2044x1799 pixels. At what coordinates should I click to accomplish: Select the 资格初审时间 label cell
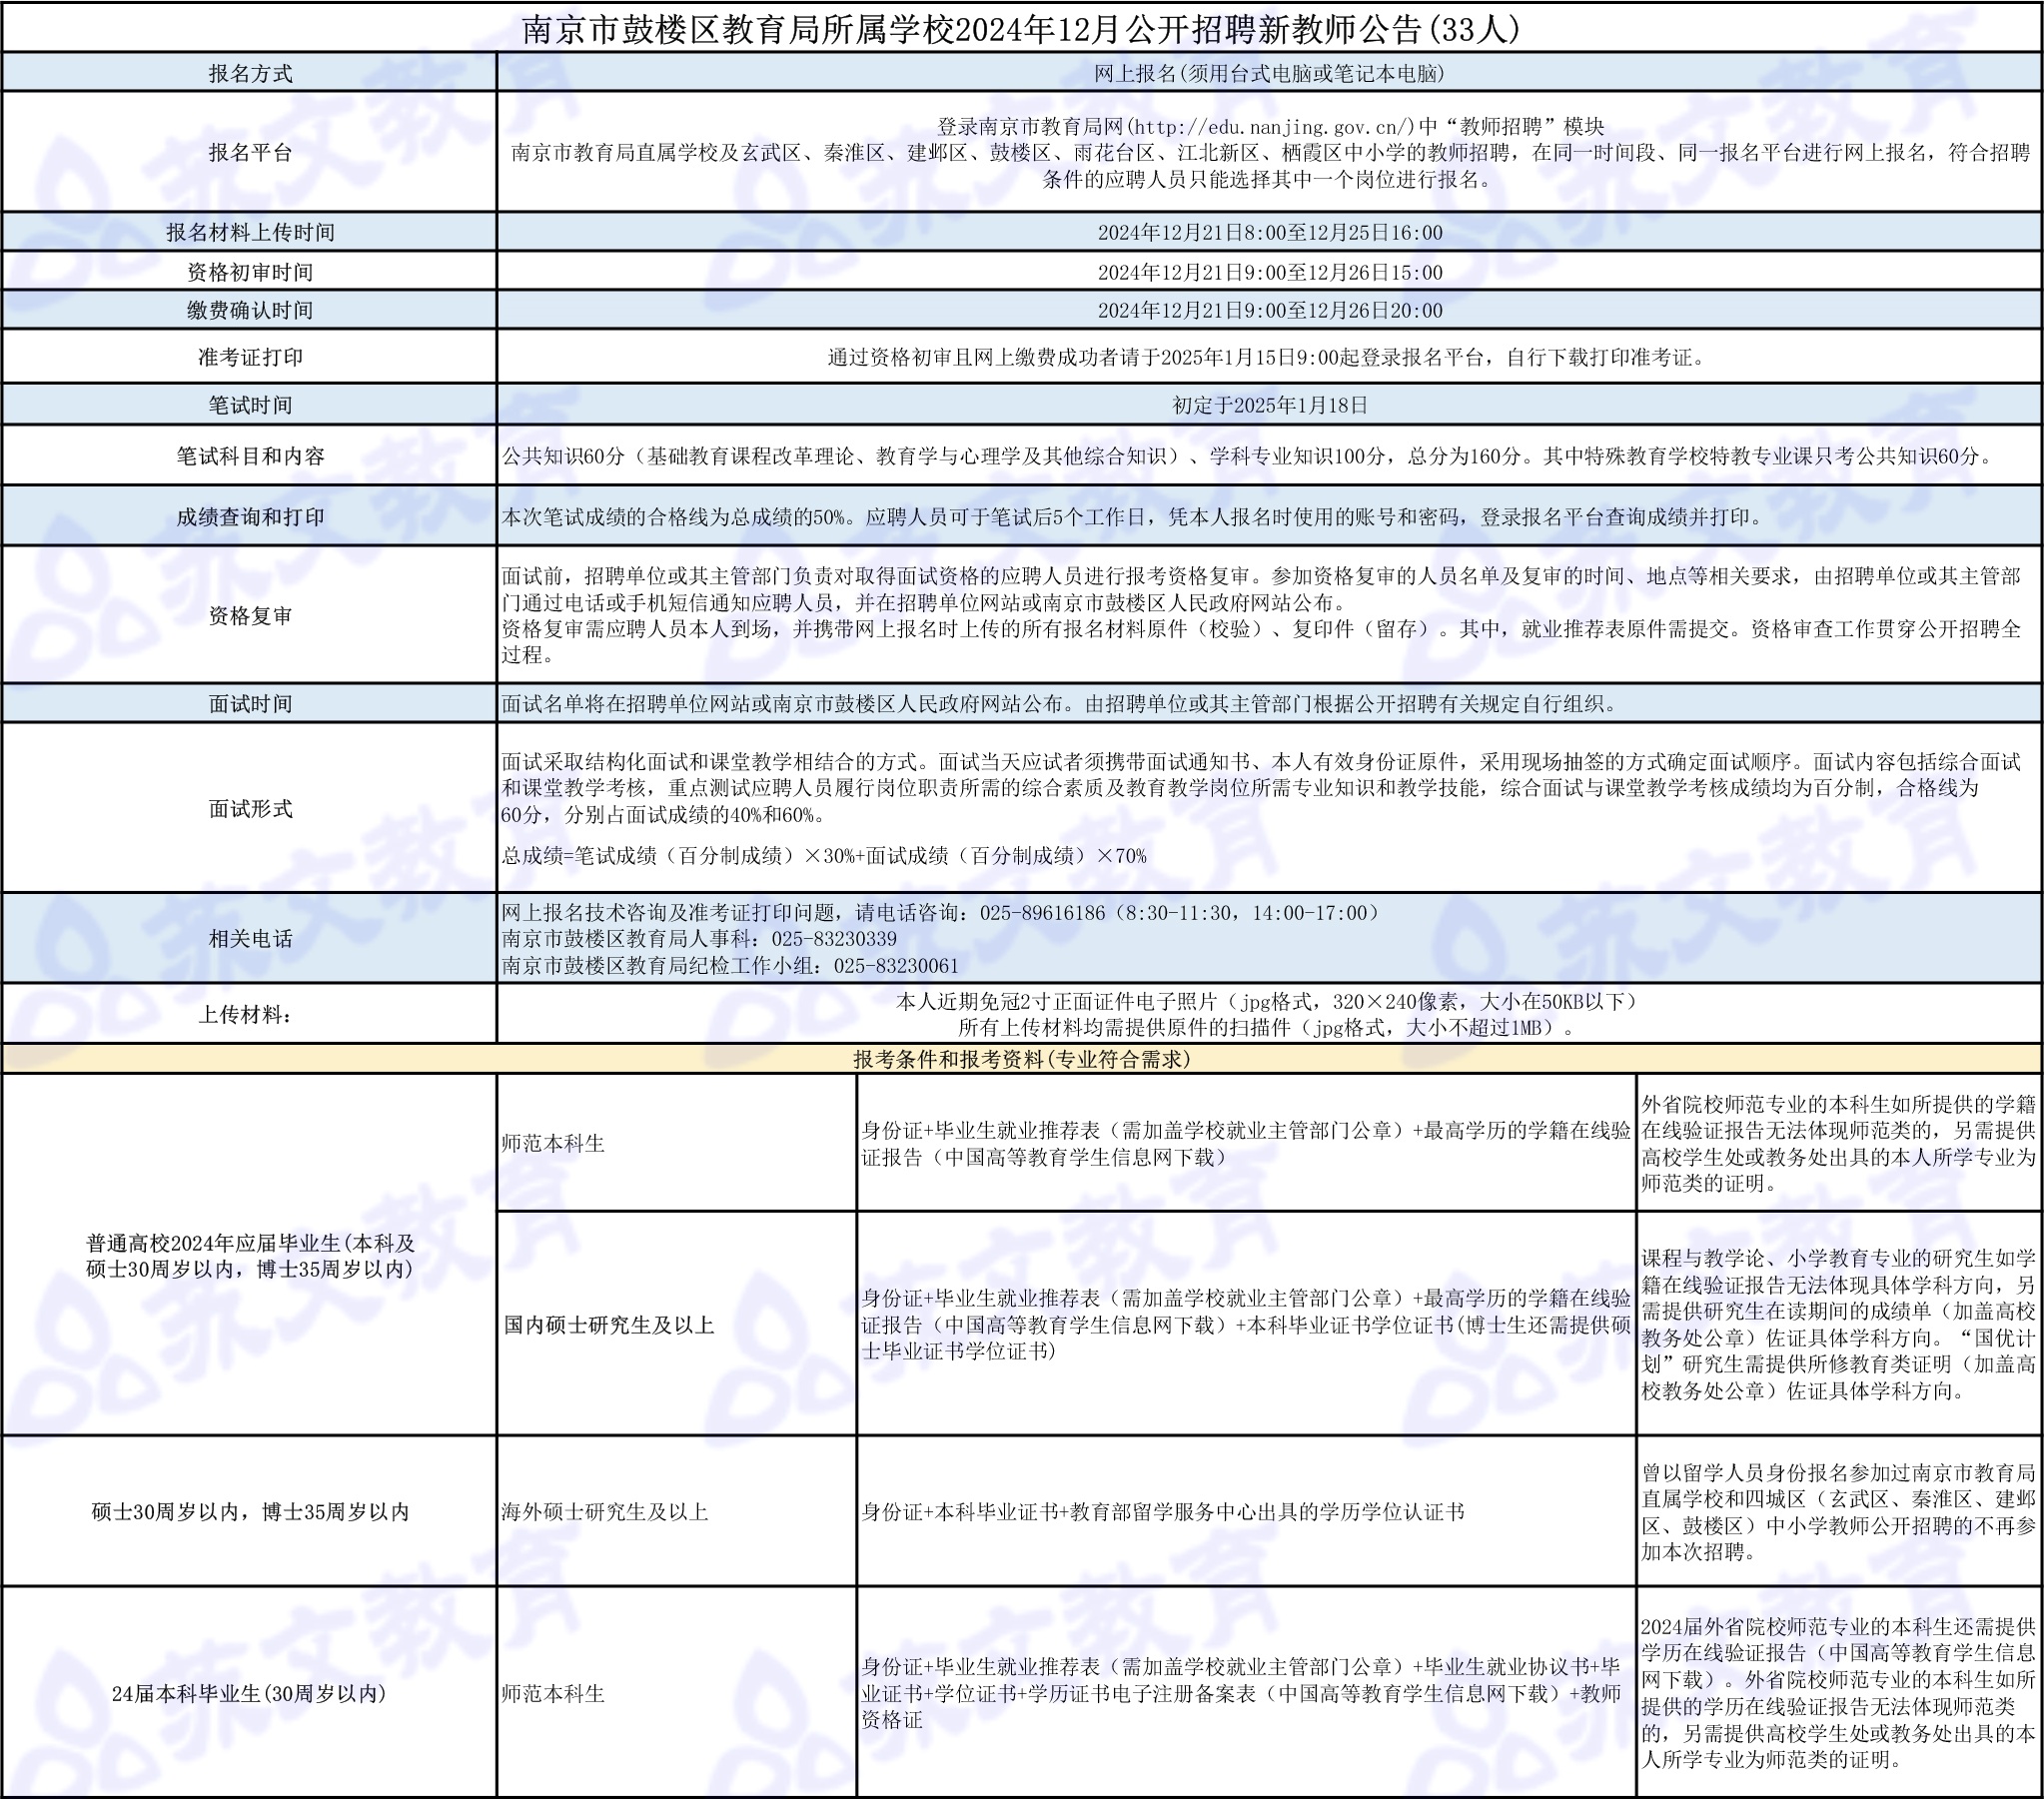(250, 272)
